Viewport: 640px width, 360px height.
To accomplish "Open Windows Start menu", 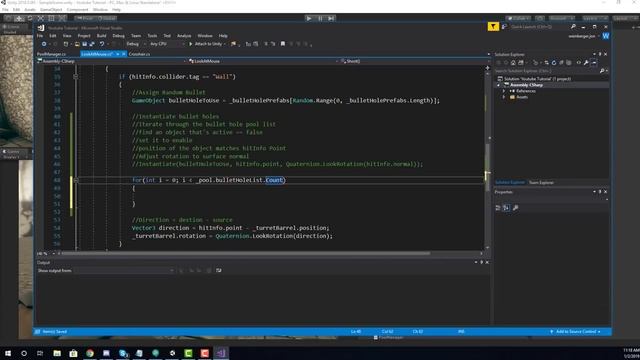I will [8, 353].
